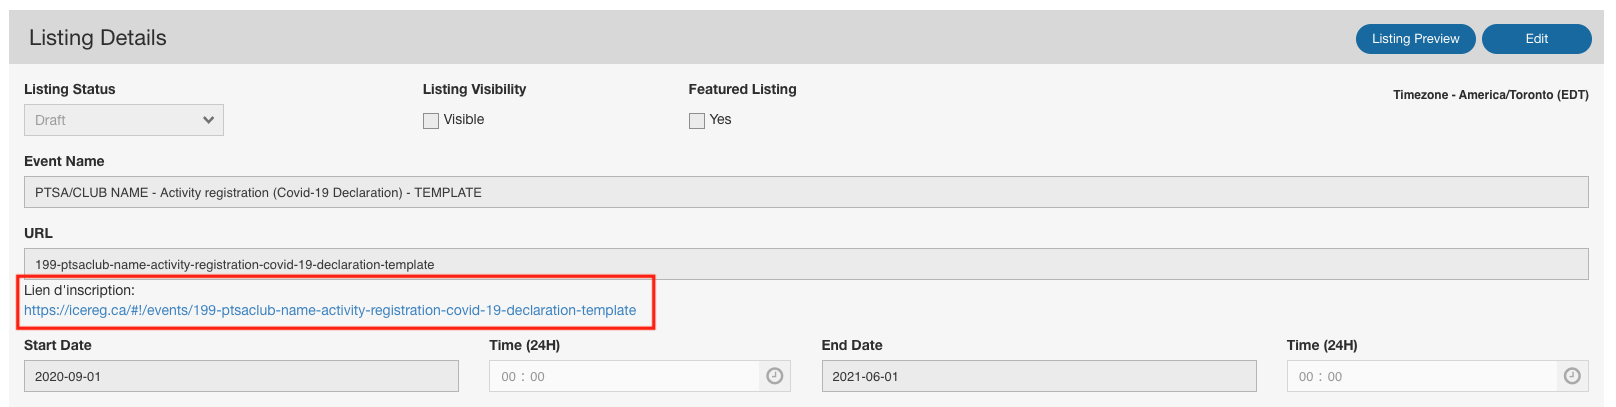Click the Listing Visibility label
1616x407 pixels.
tap(474, 89)
